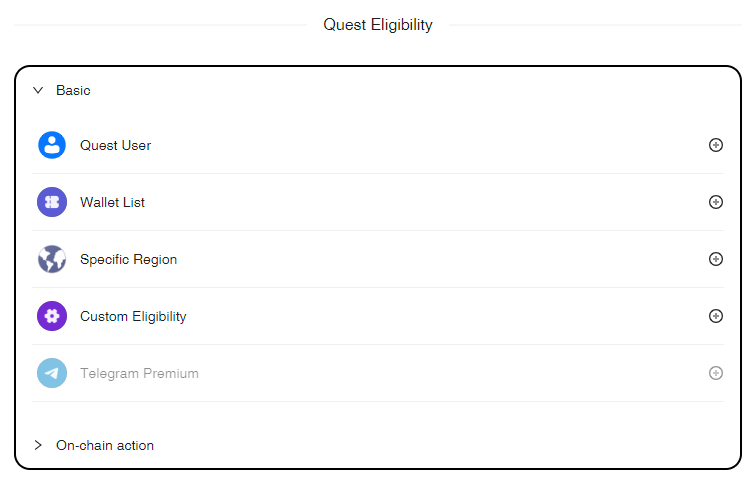Choose the Custom Eligibility option text
Screen dimensions: 755x483
133,316
